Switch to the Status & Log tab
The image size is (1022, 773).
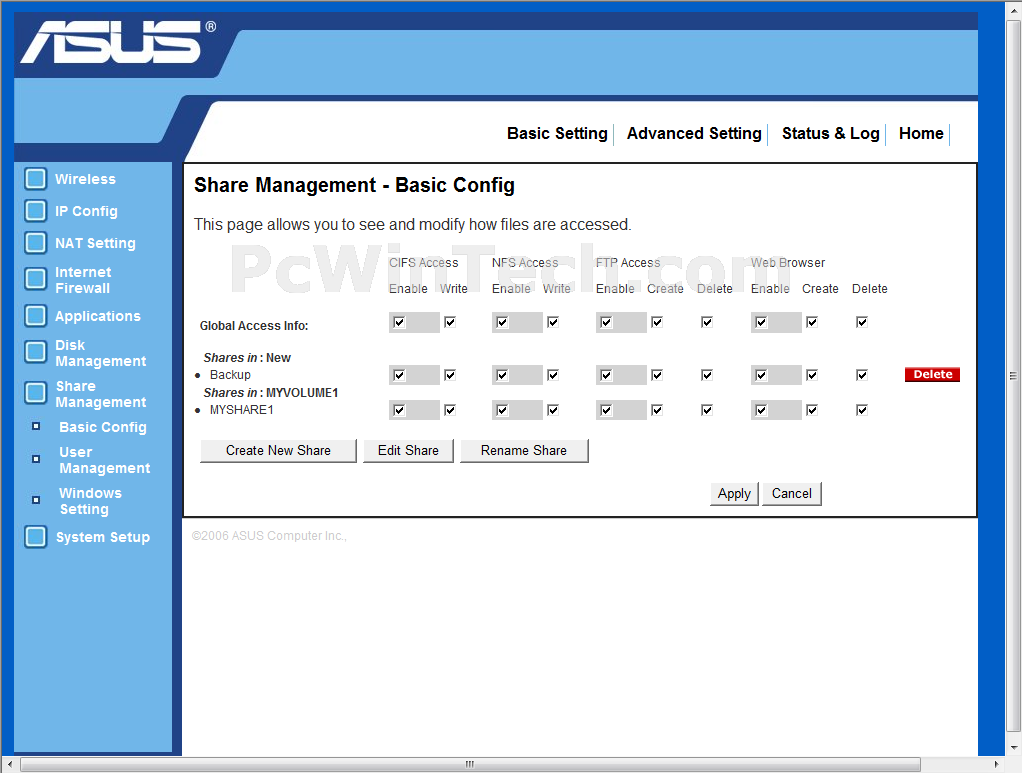pyautogui.click(x=830, y=133)
